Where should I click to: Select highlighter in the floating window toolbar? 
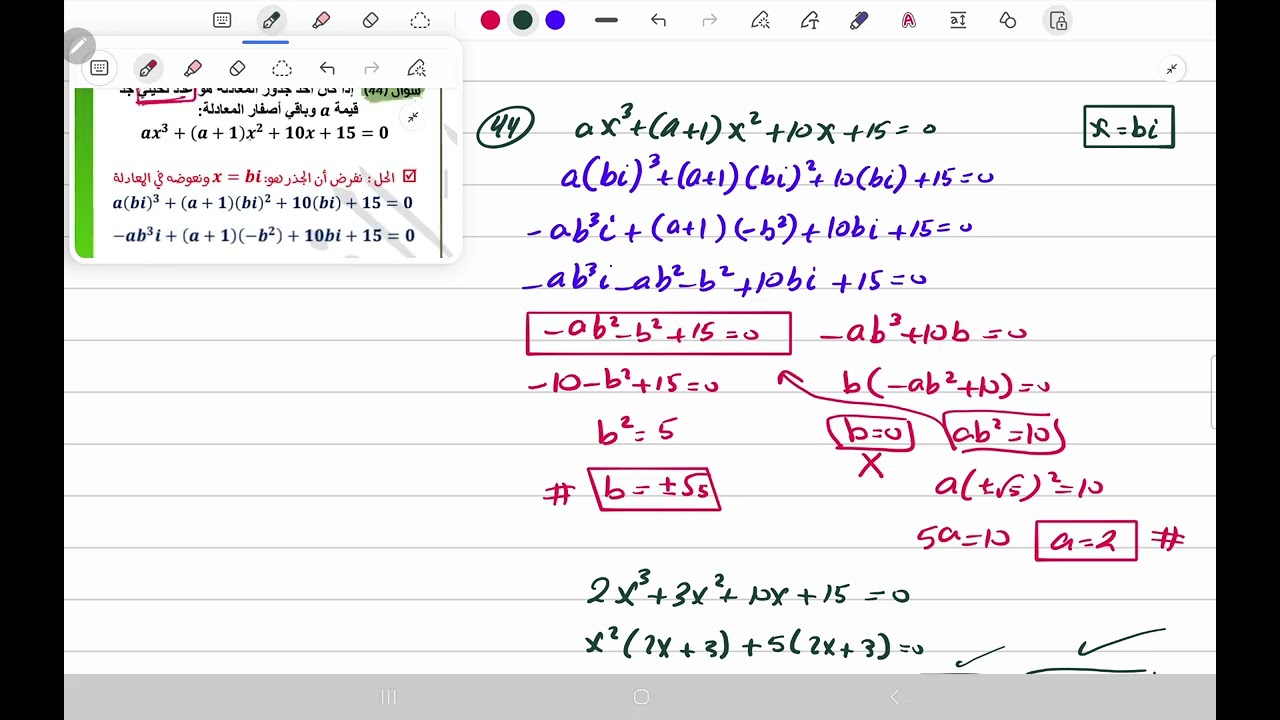(x=193, y=68)
